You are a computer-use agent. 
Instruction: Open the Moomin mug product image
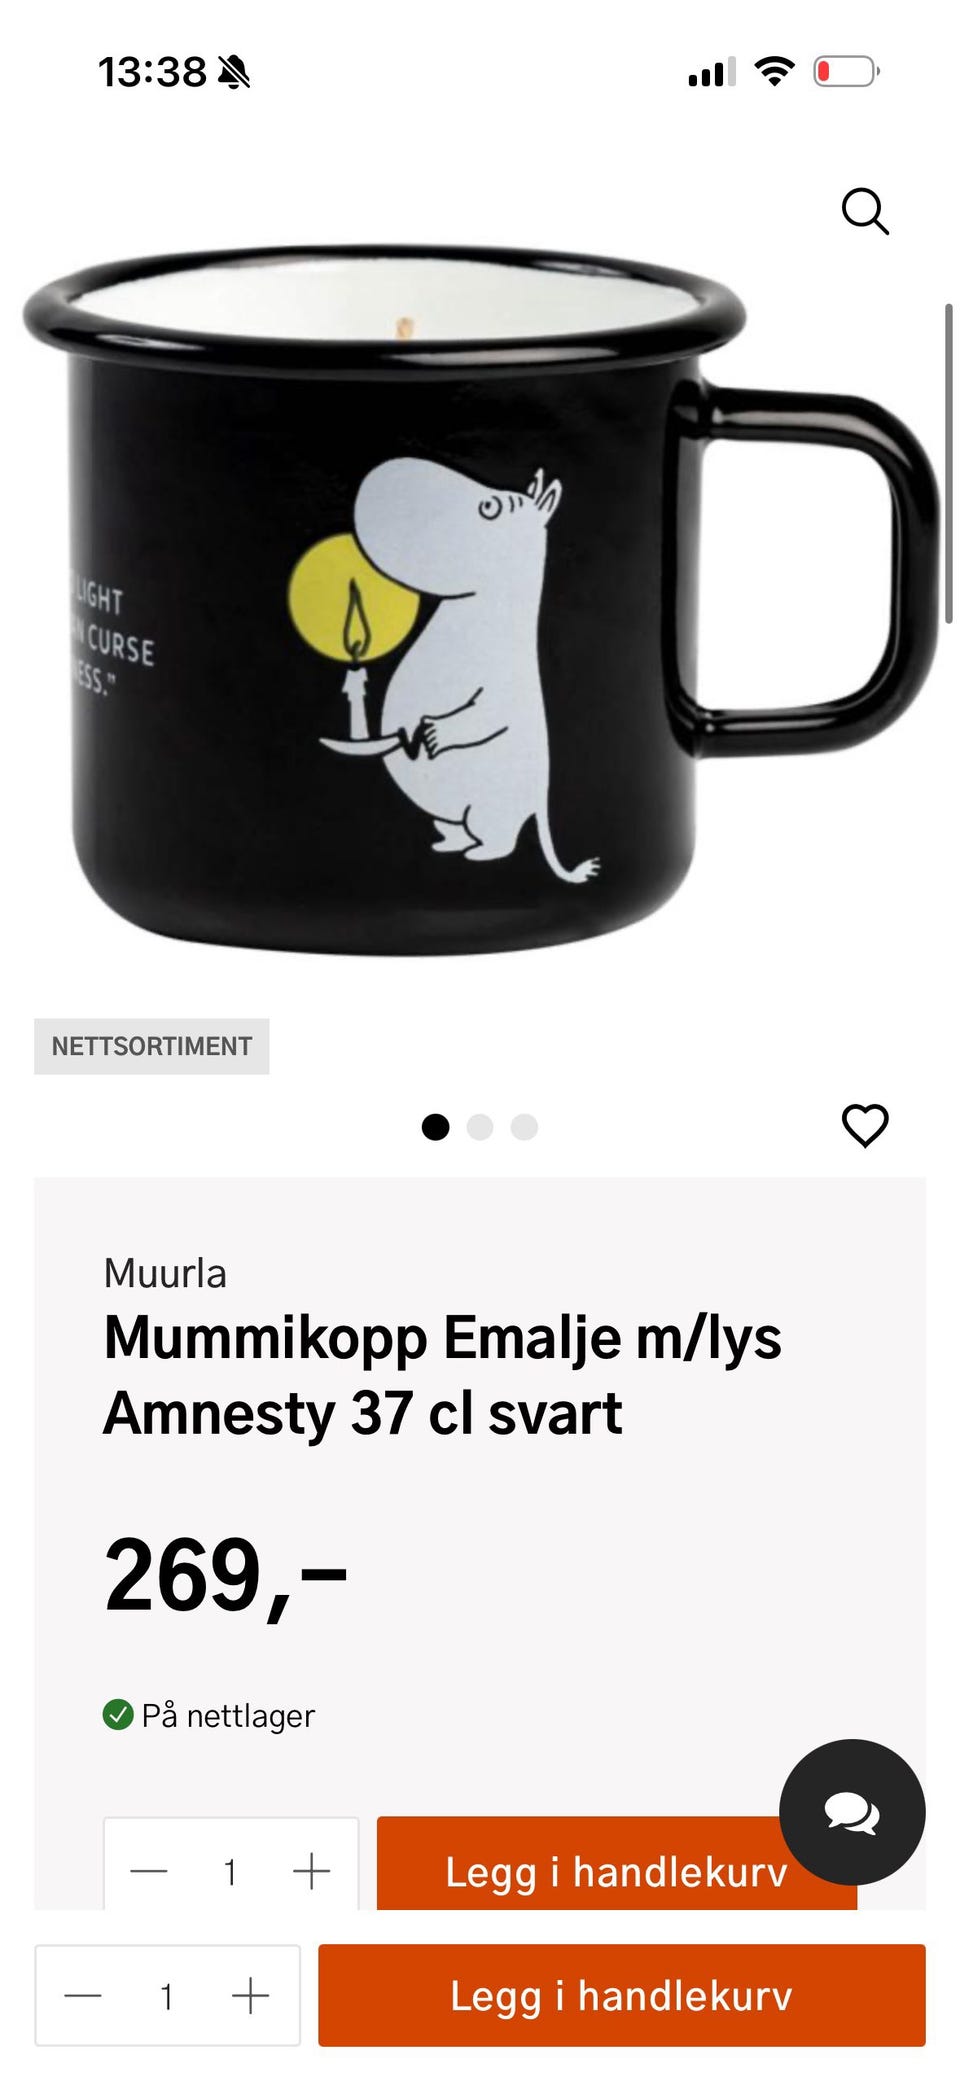pos(480,600)
